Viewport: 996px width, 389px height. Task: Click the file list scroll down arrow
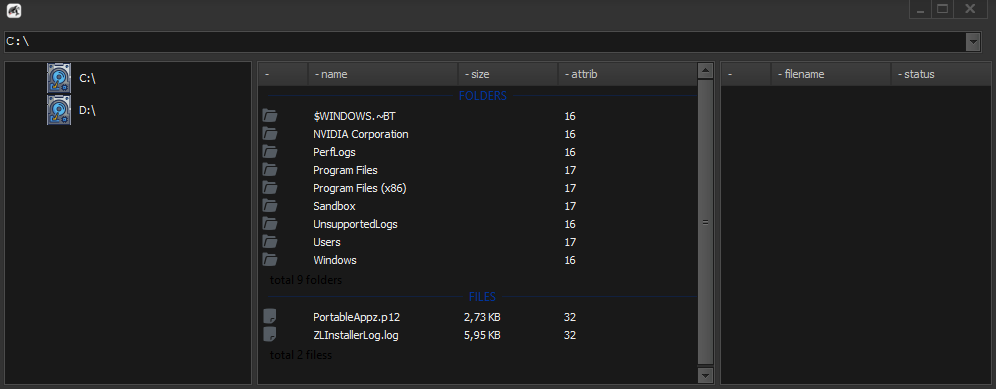(706, 375)
